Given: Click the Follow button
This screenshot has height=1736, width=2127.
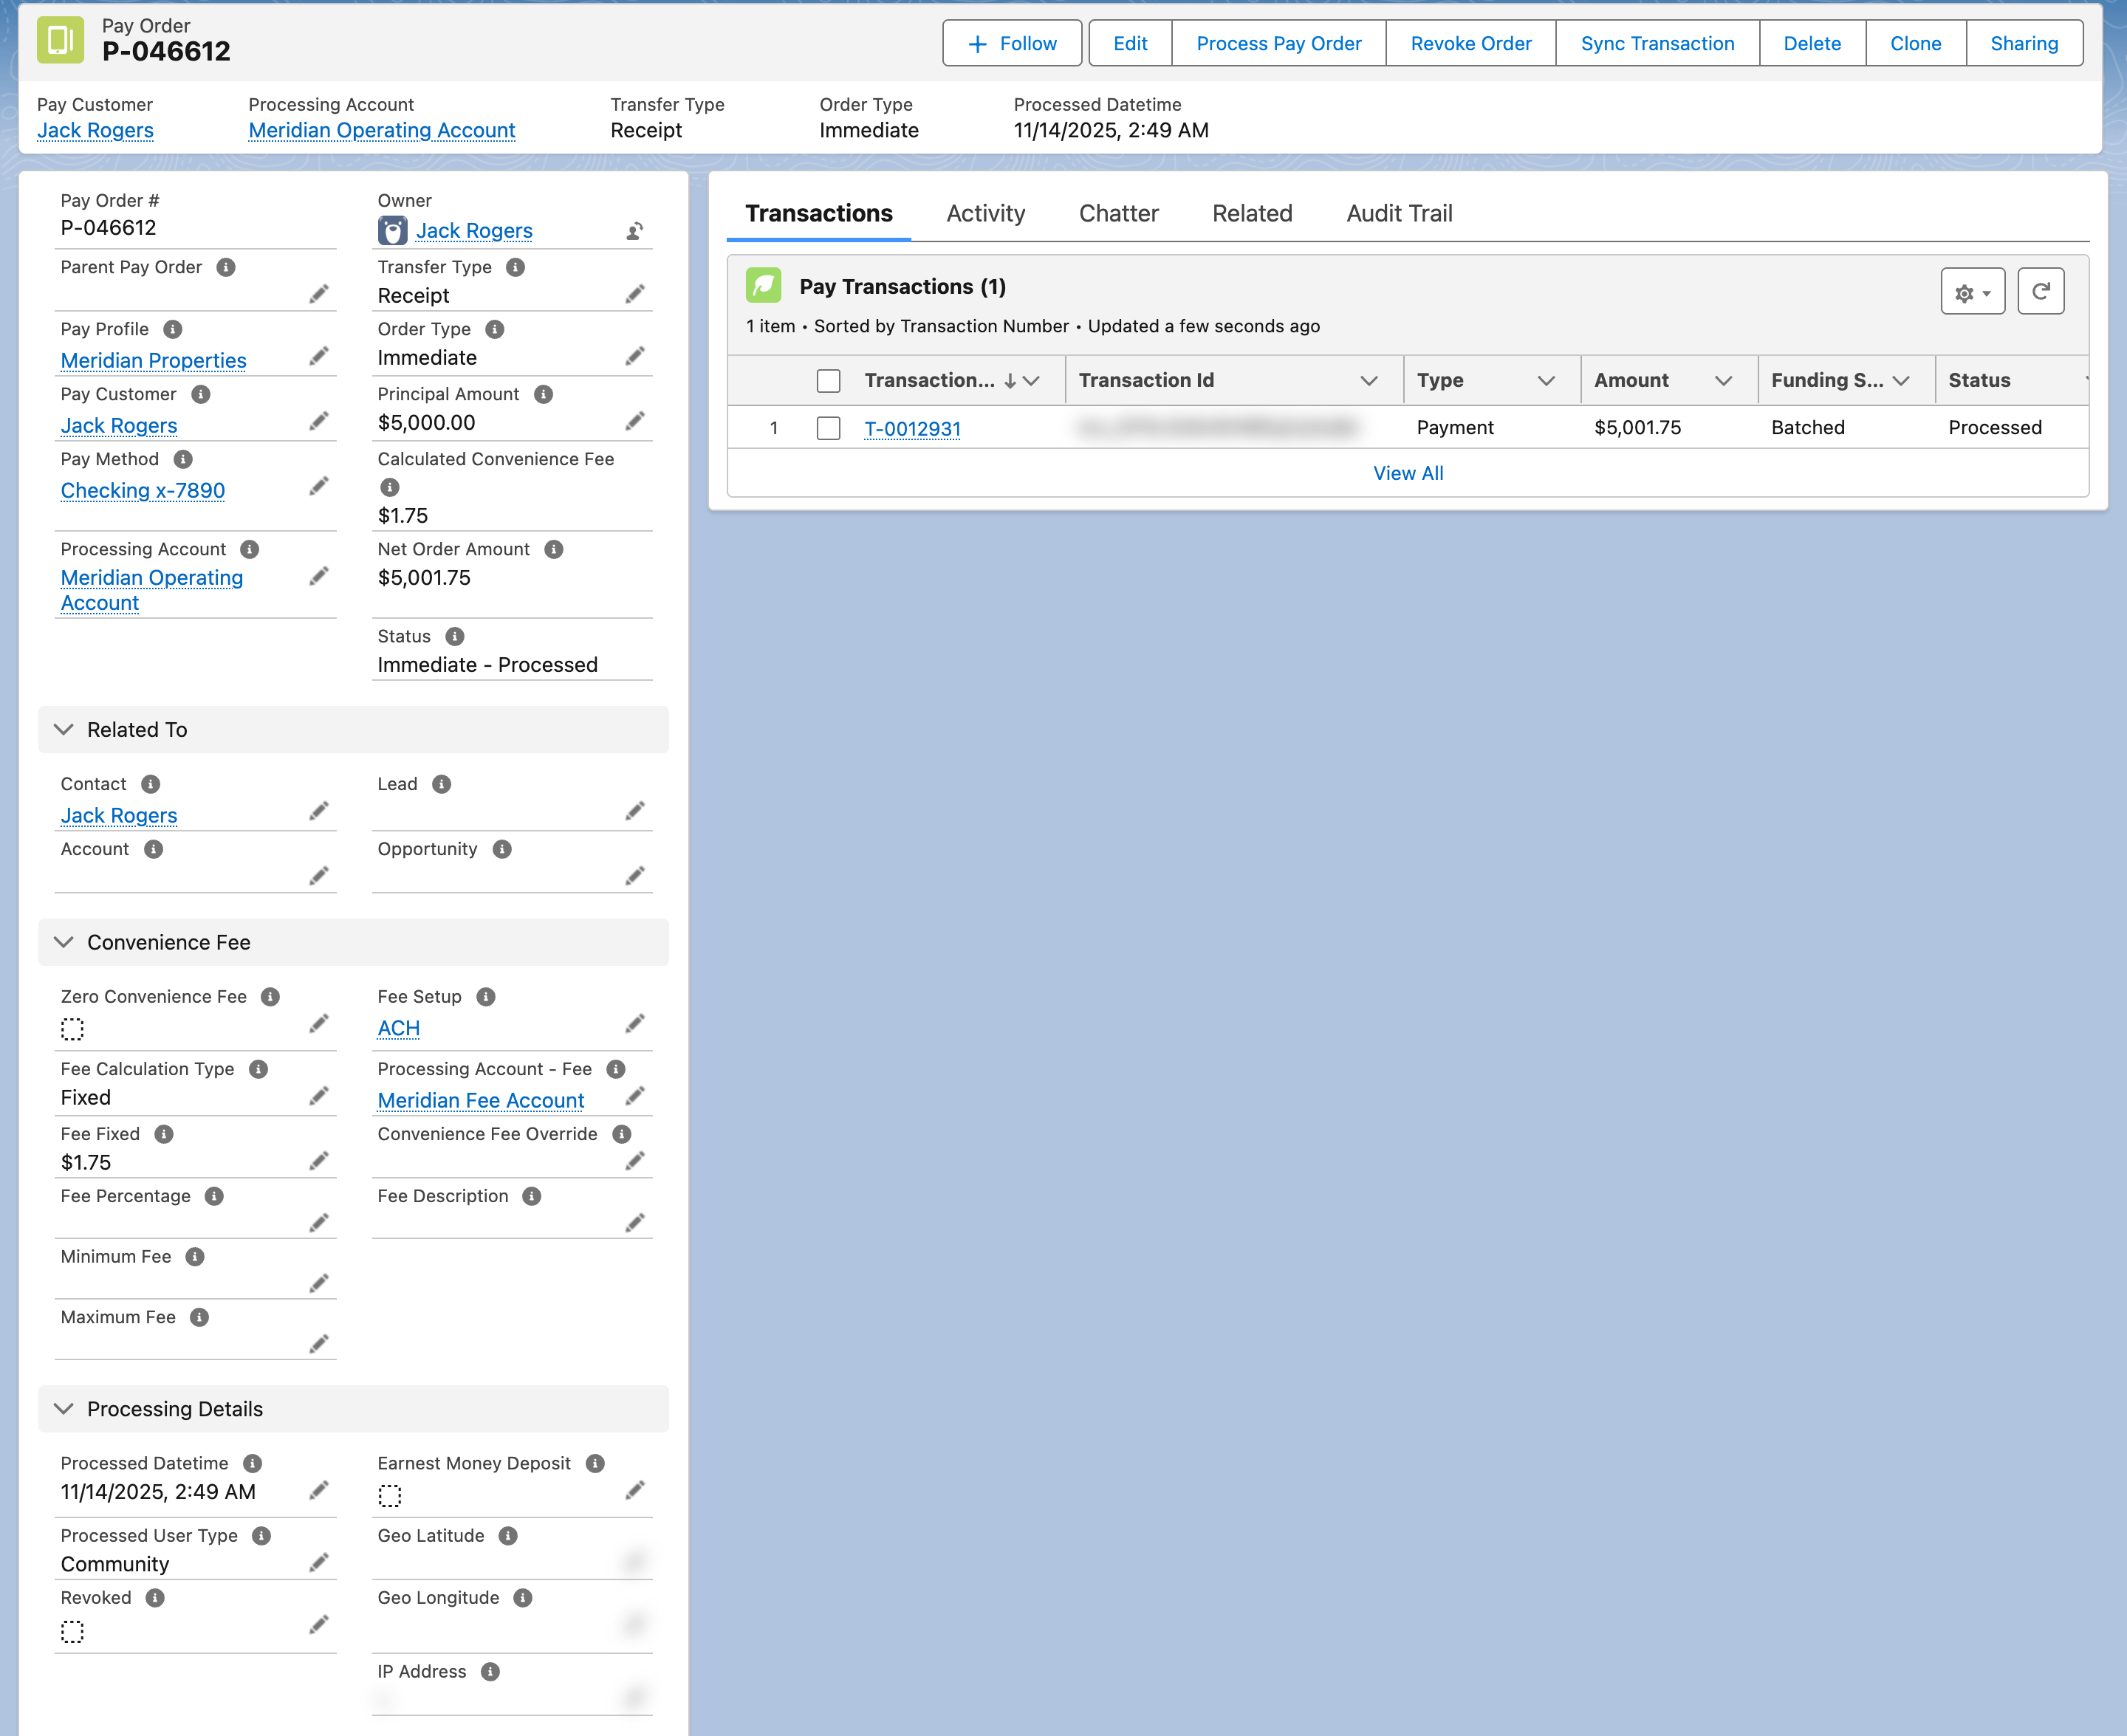Looking at the screenshot, I should 1012,43.
